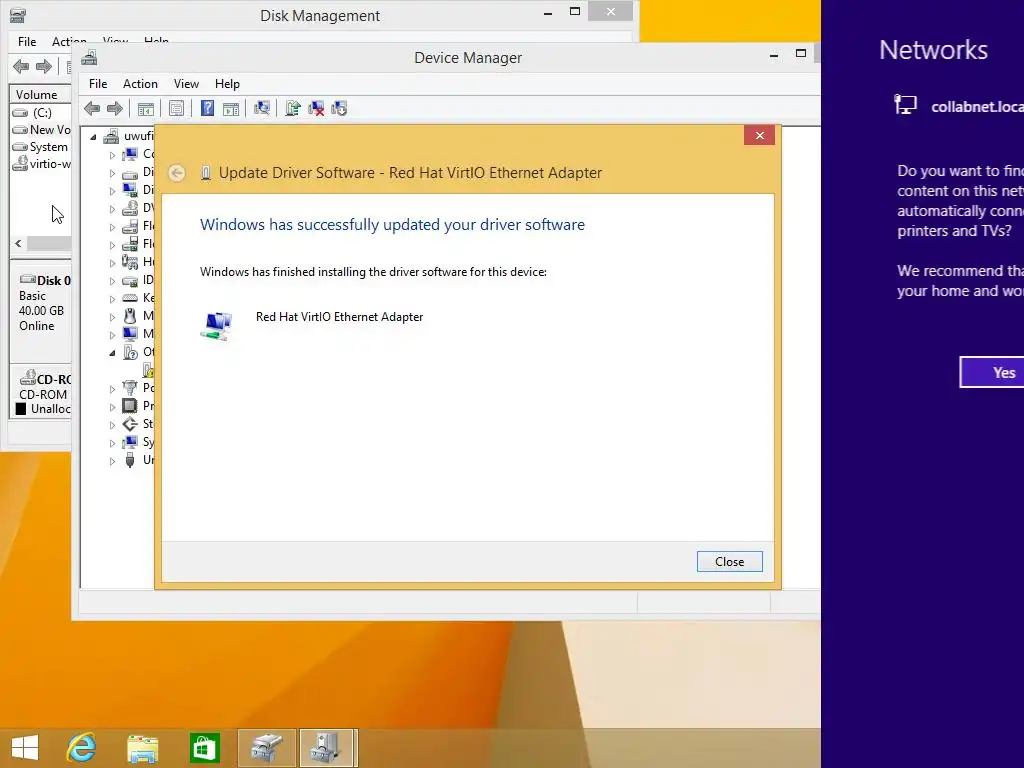Open File menu in Disk Management
1024x768 pixels.
(27, 42)
